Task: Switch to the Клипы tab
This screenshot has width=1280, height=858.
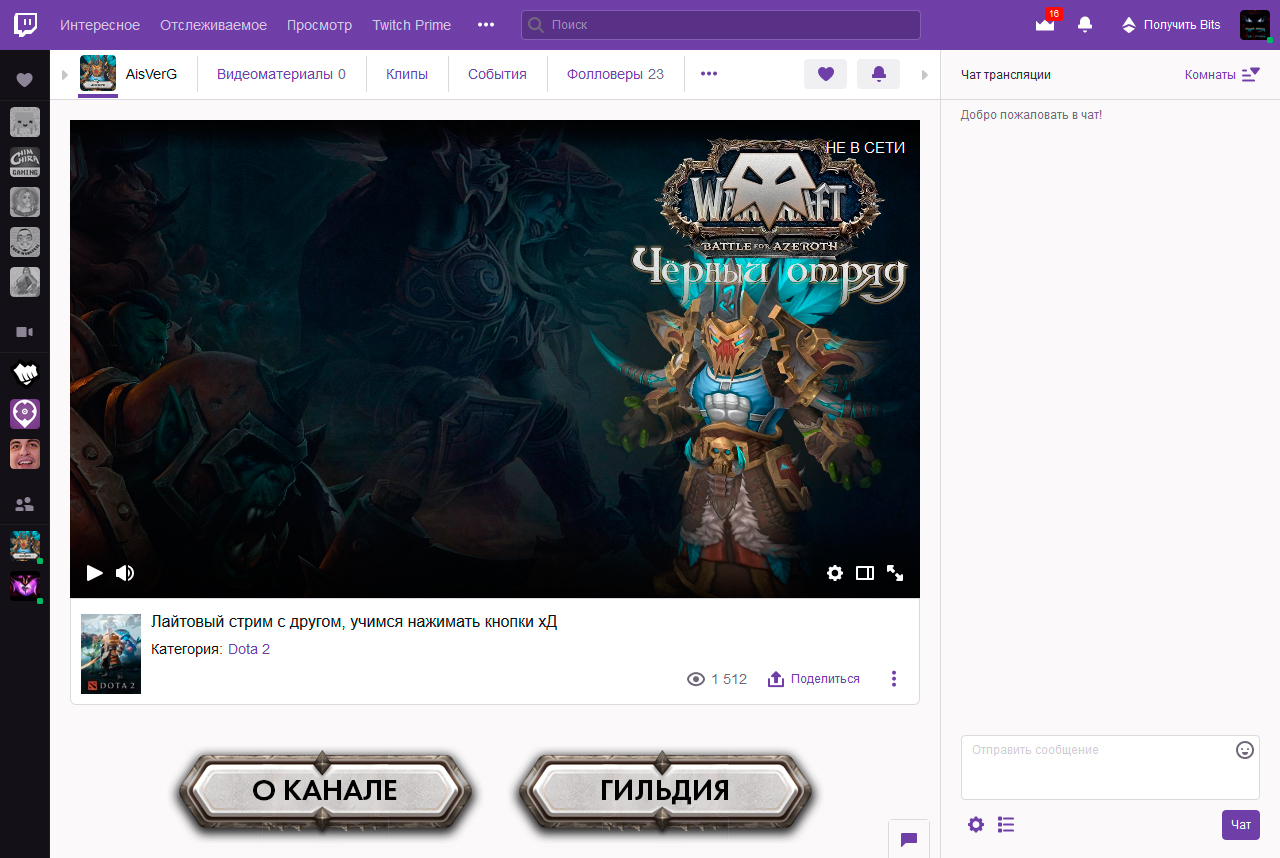Action: tap(407, 73)
